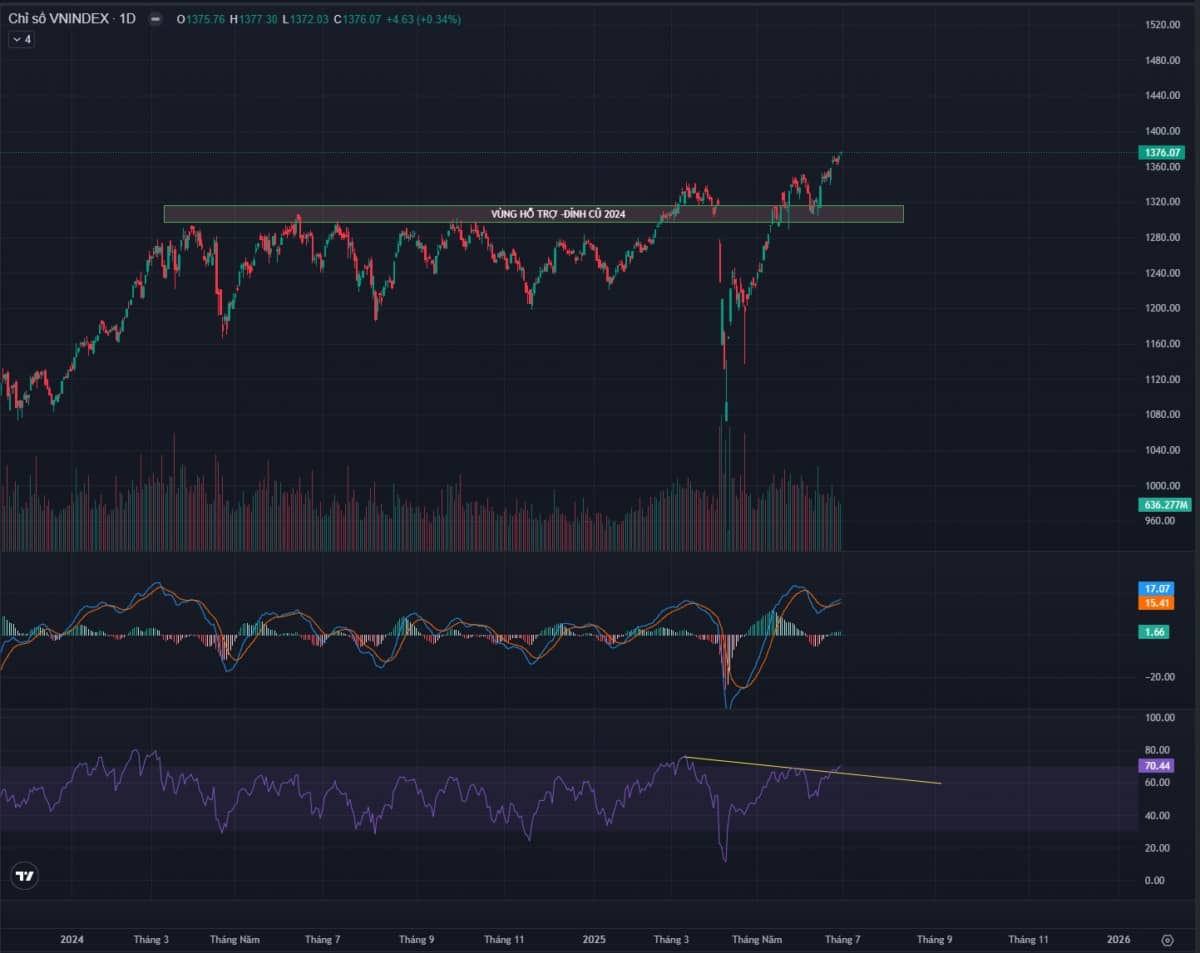Viewport: 1200px width, 953px height.
Task: Click the 1400.00 price scale label
Action: 1163,131
